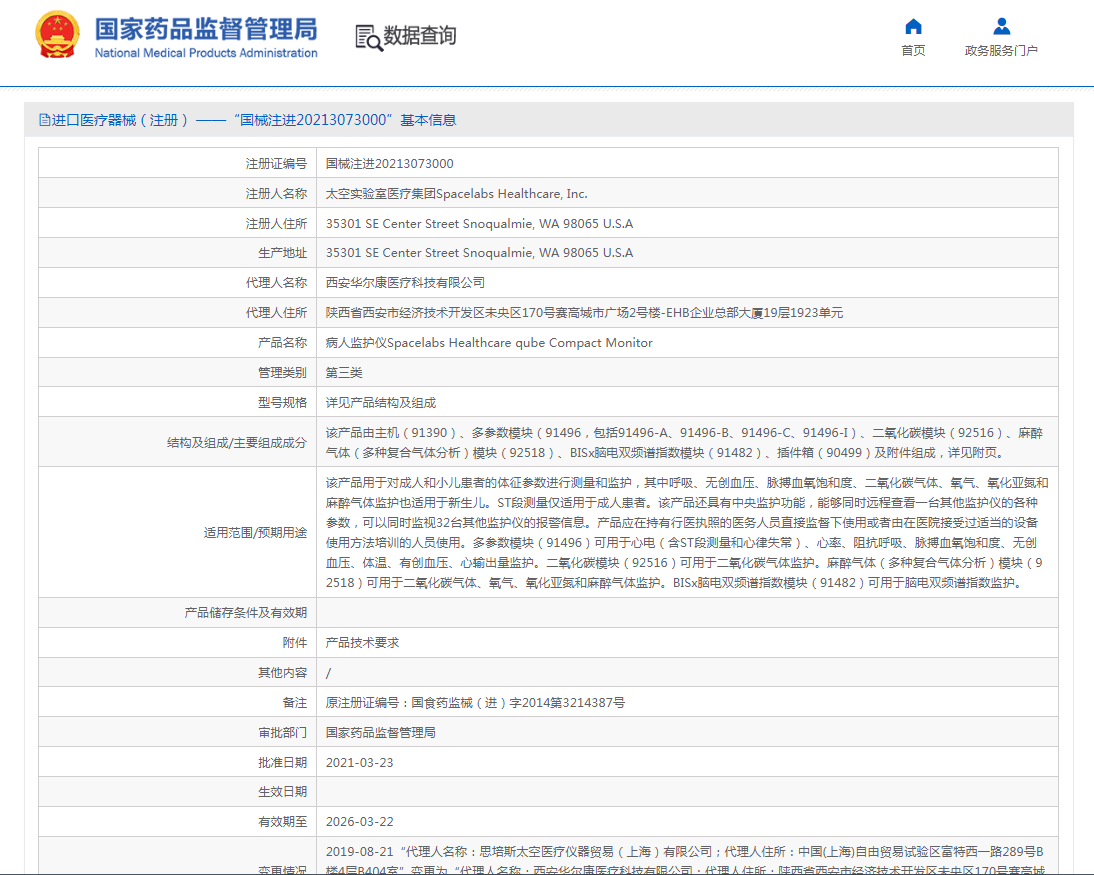Go to 首页 via the home icon
This screenshot has width=1094, height=875.
(913, 27)
